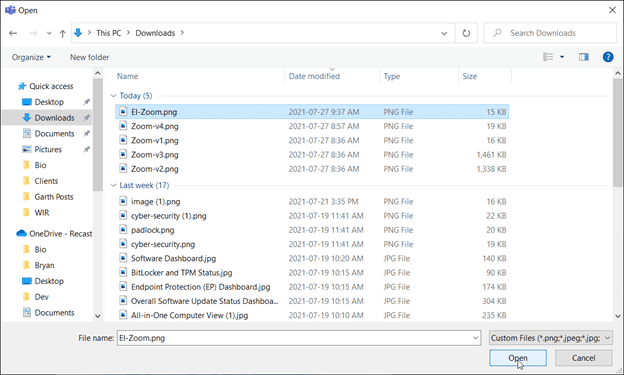The width and height of the screenshot is (624, 375).
Task: Change view layout icon
Action: point(548,57)
